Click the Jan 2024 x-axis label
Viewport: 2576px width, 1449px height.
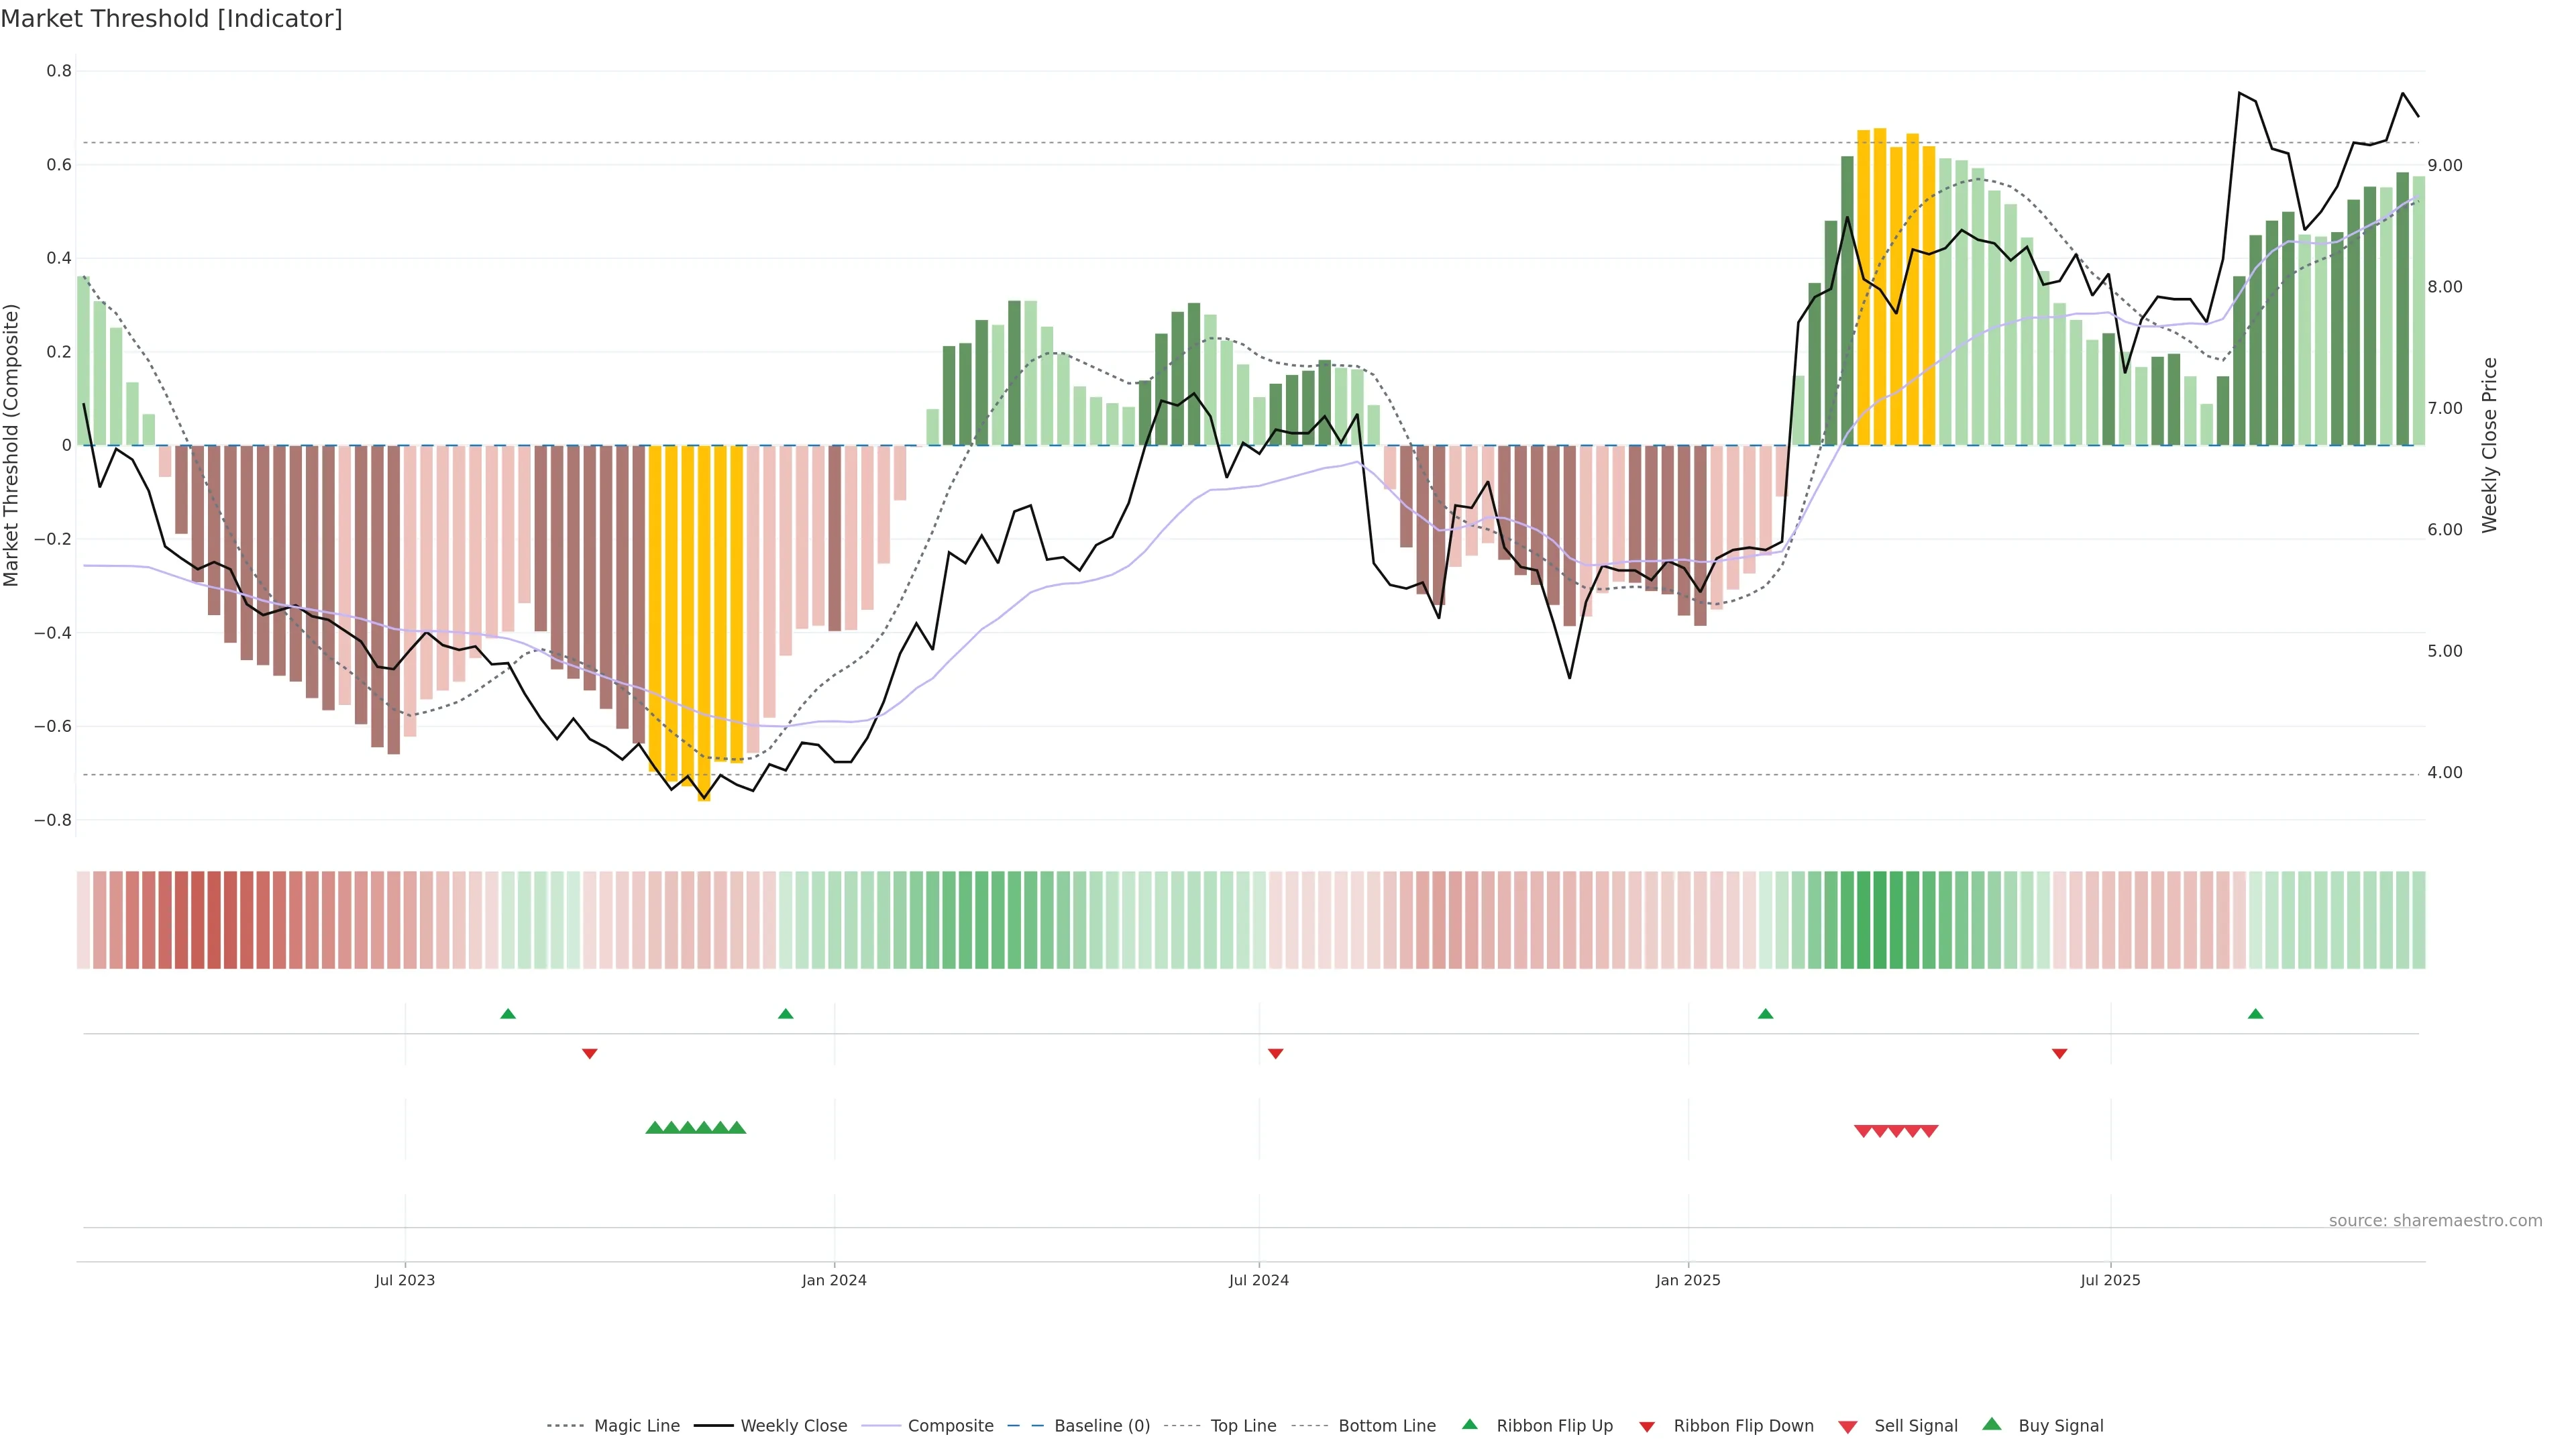point(834,1280)
